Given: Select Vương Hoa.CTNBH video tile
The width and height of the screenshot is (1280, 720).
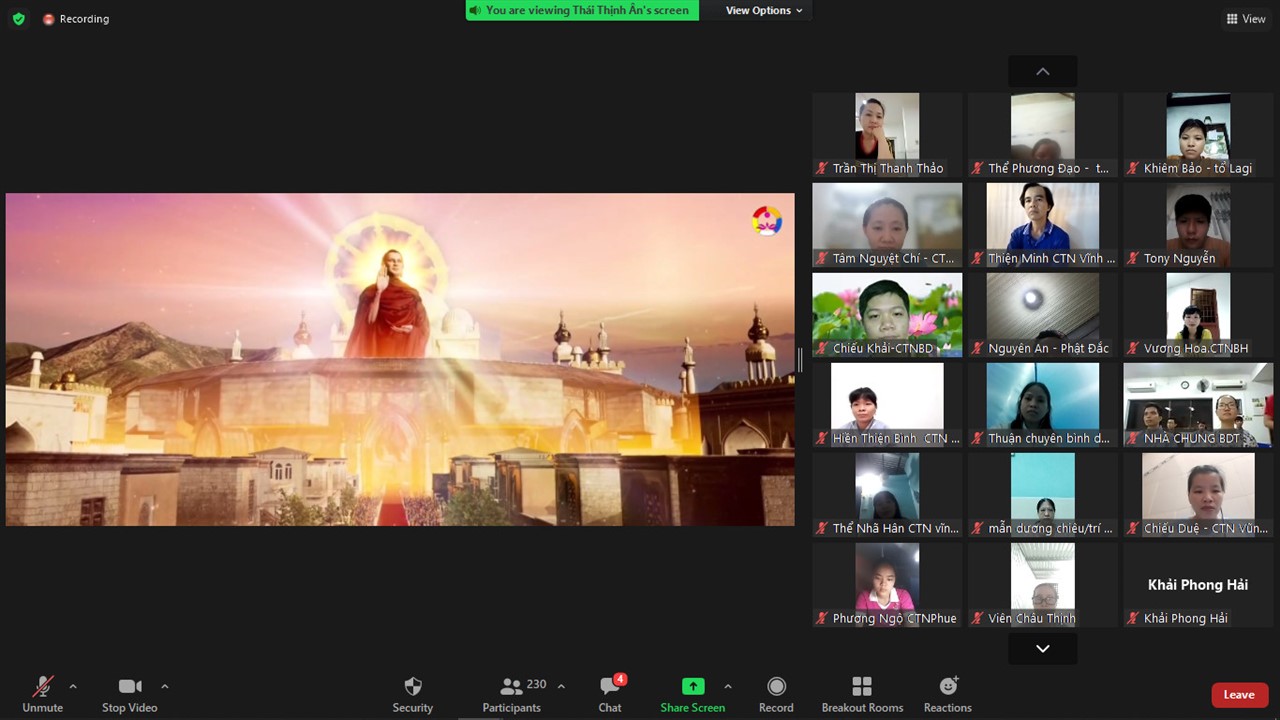Looking at the screenshot, I should point(1198,315).
